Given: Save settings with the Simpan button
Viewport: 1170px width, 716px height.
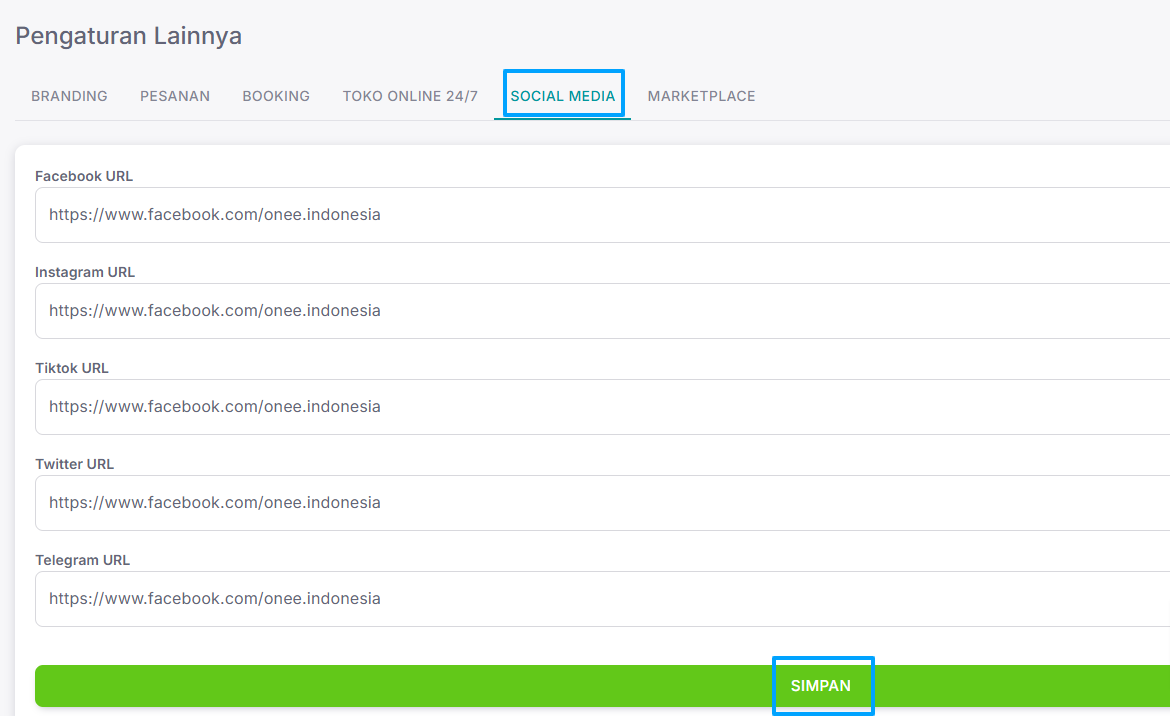Looking at the screenshot, I should [603, 686].
